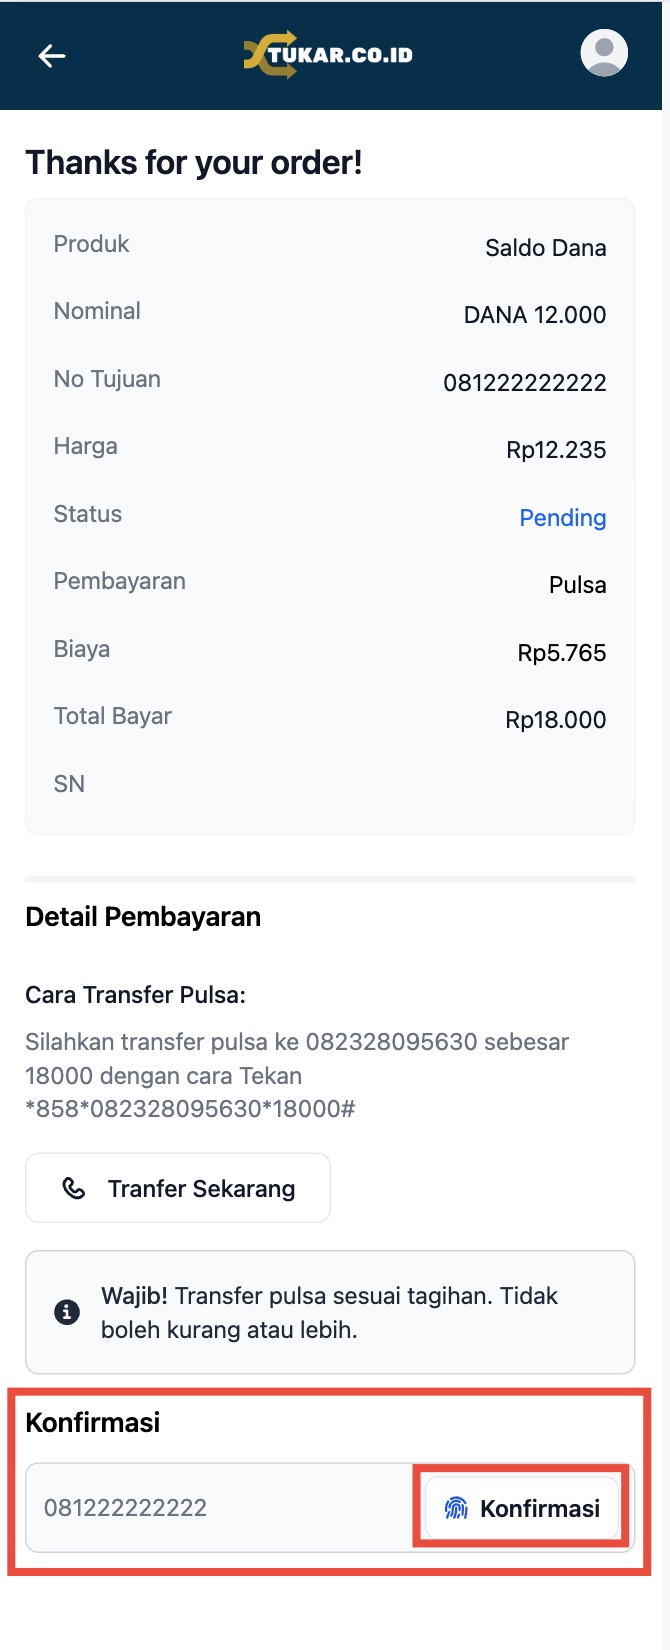Screen dimensions: 670x1650
Task: Click the phone icon in Tranfer Sekarang
Action: (x=74, y=1188)
